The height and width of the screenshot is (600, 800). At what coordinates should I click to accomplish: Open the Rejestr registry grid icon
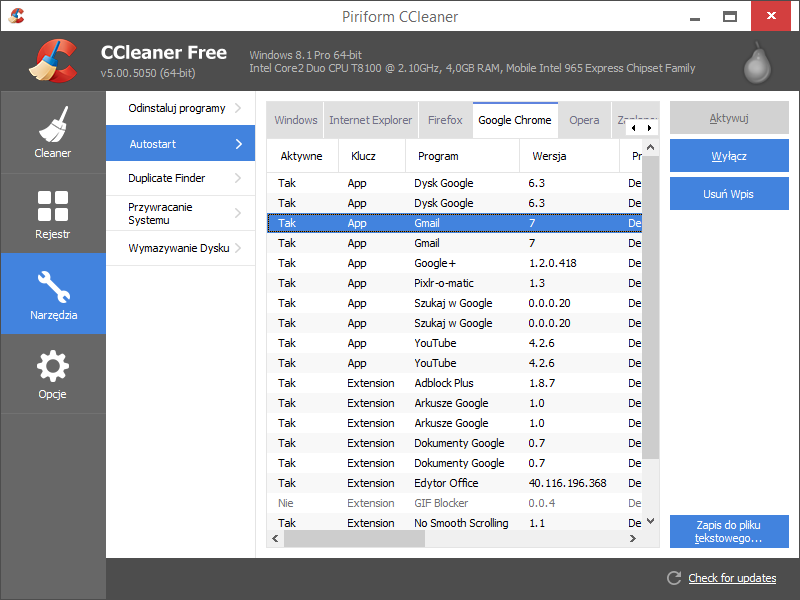coord(53,206)
